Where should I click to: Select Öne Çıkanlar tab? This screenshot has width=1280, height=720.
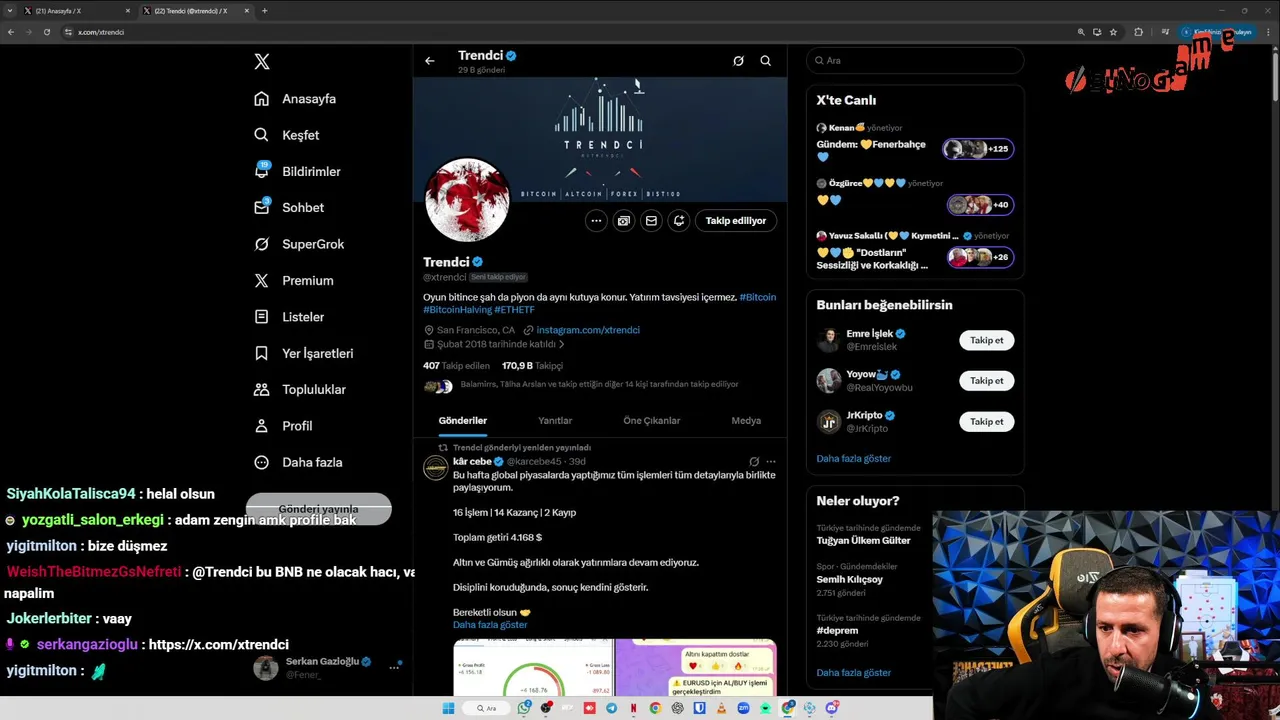click(652, 421)
